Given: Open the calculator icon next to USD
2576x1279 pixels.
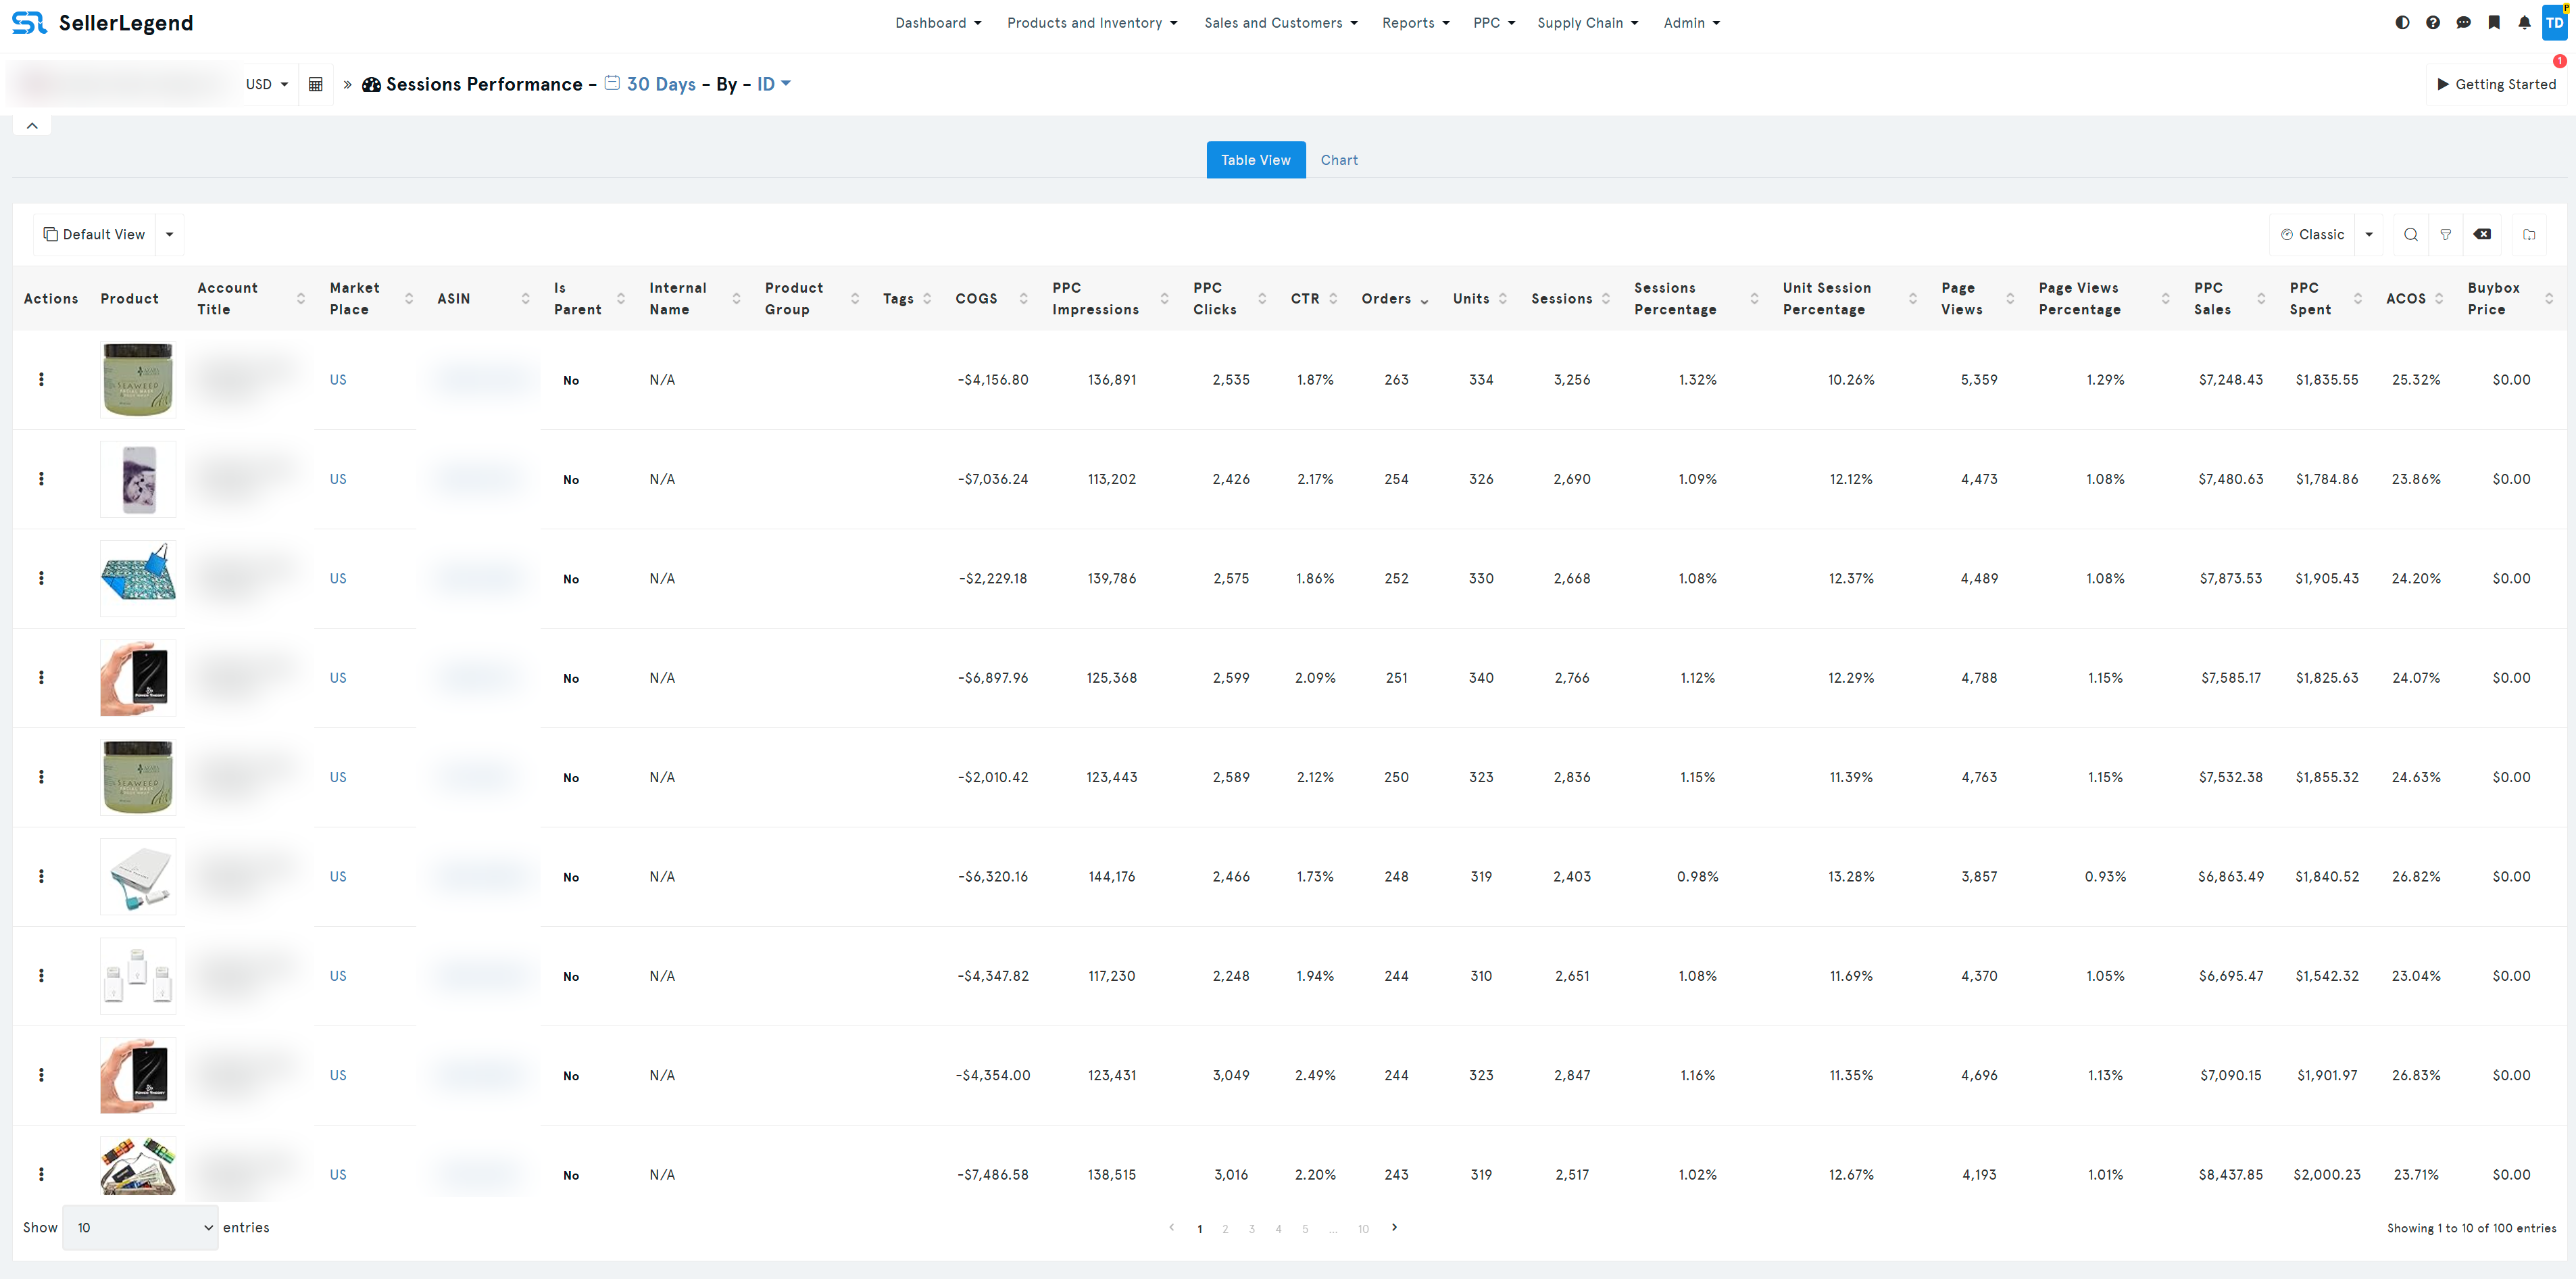Looking at the screenshot, I should coord(315,84).
